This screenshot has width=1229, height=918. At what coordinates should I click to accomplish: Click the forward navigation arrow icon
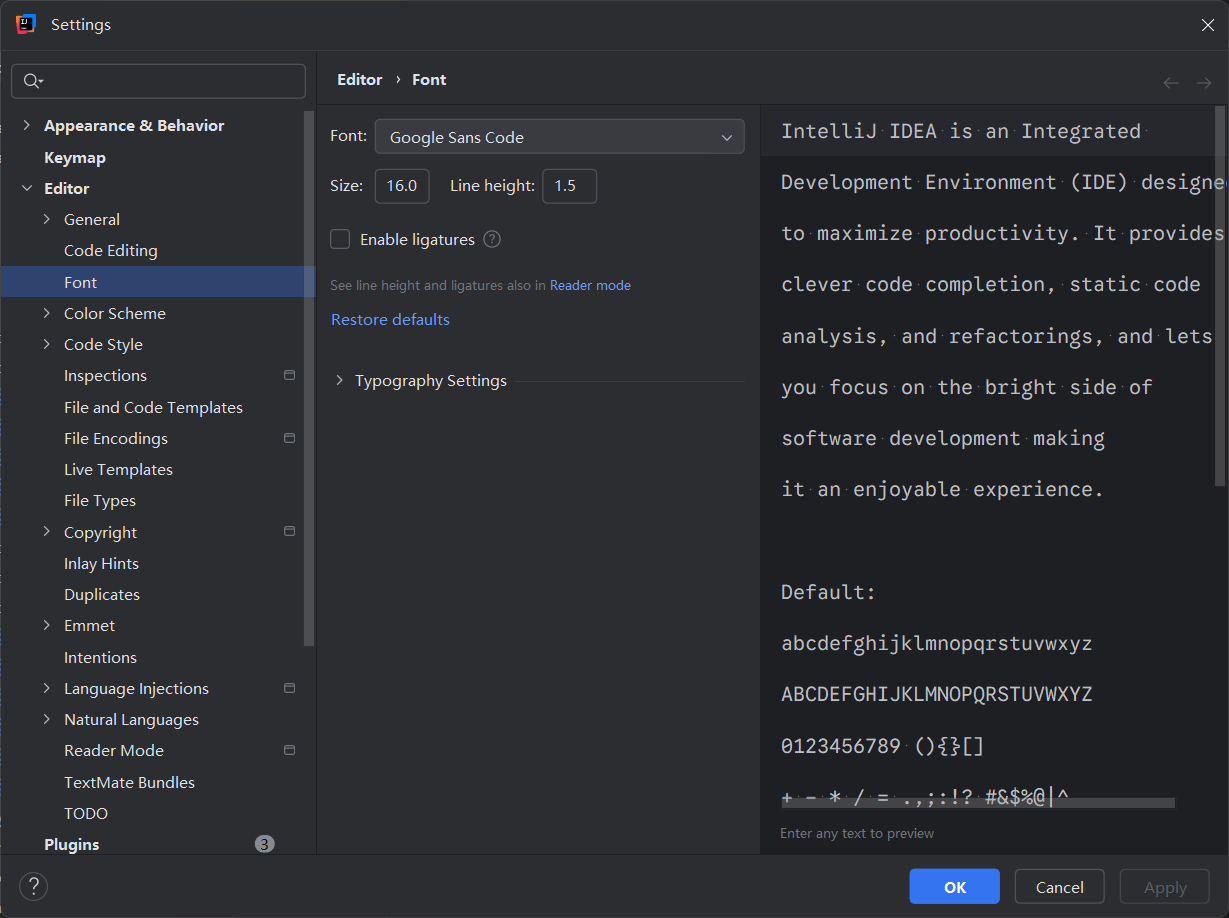click(x=1204, y=82)
